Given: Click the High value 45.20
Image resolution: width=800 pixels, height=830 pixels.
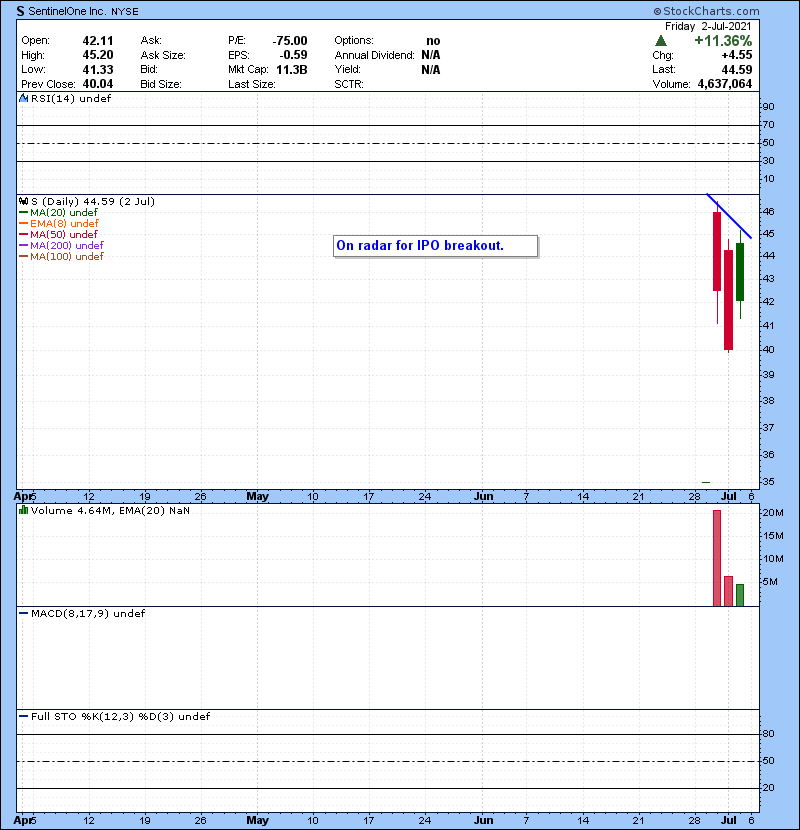Looking at the screenshot, I should 98,55.
